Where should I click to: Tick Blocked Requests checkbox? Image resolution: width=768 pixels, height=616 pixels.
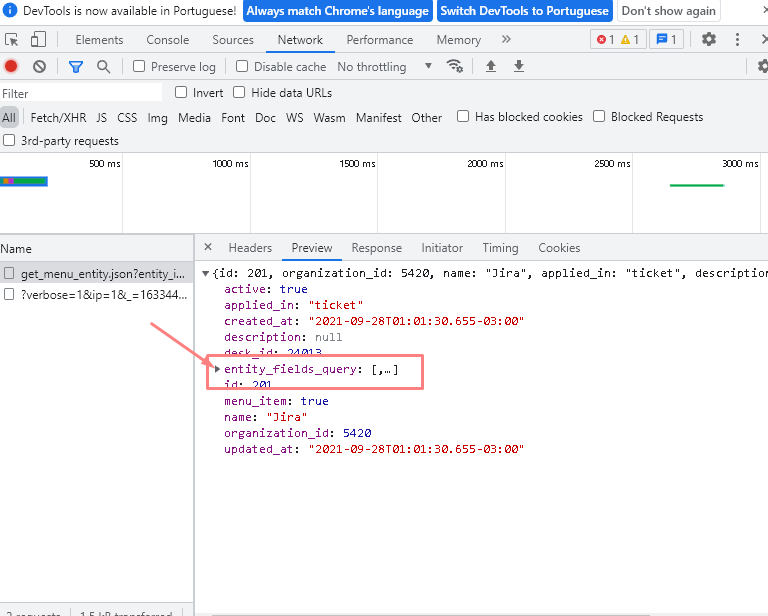(599, 116)
